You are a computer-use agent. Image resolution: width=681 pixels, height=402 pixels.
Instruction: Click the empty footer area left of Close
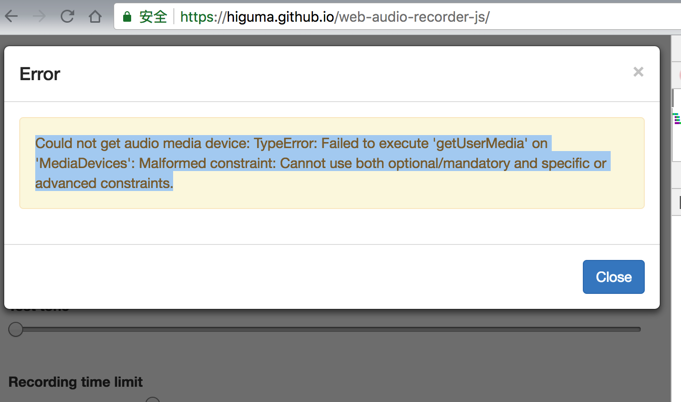[x=300, y=277]
